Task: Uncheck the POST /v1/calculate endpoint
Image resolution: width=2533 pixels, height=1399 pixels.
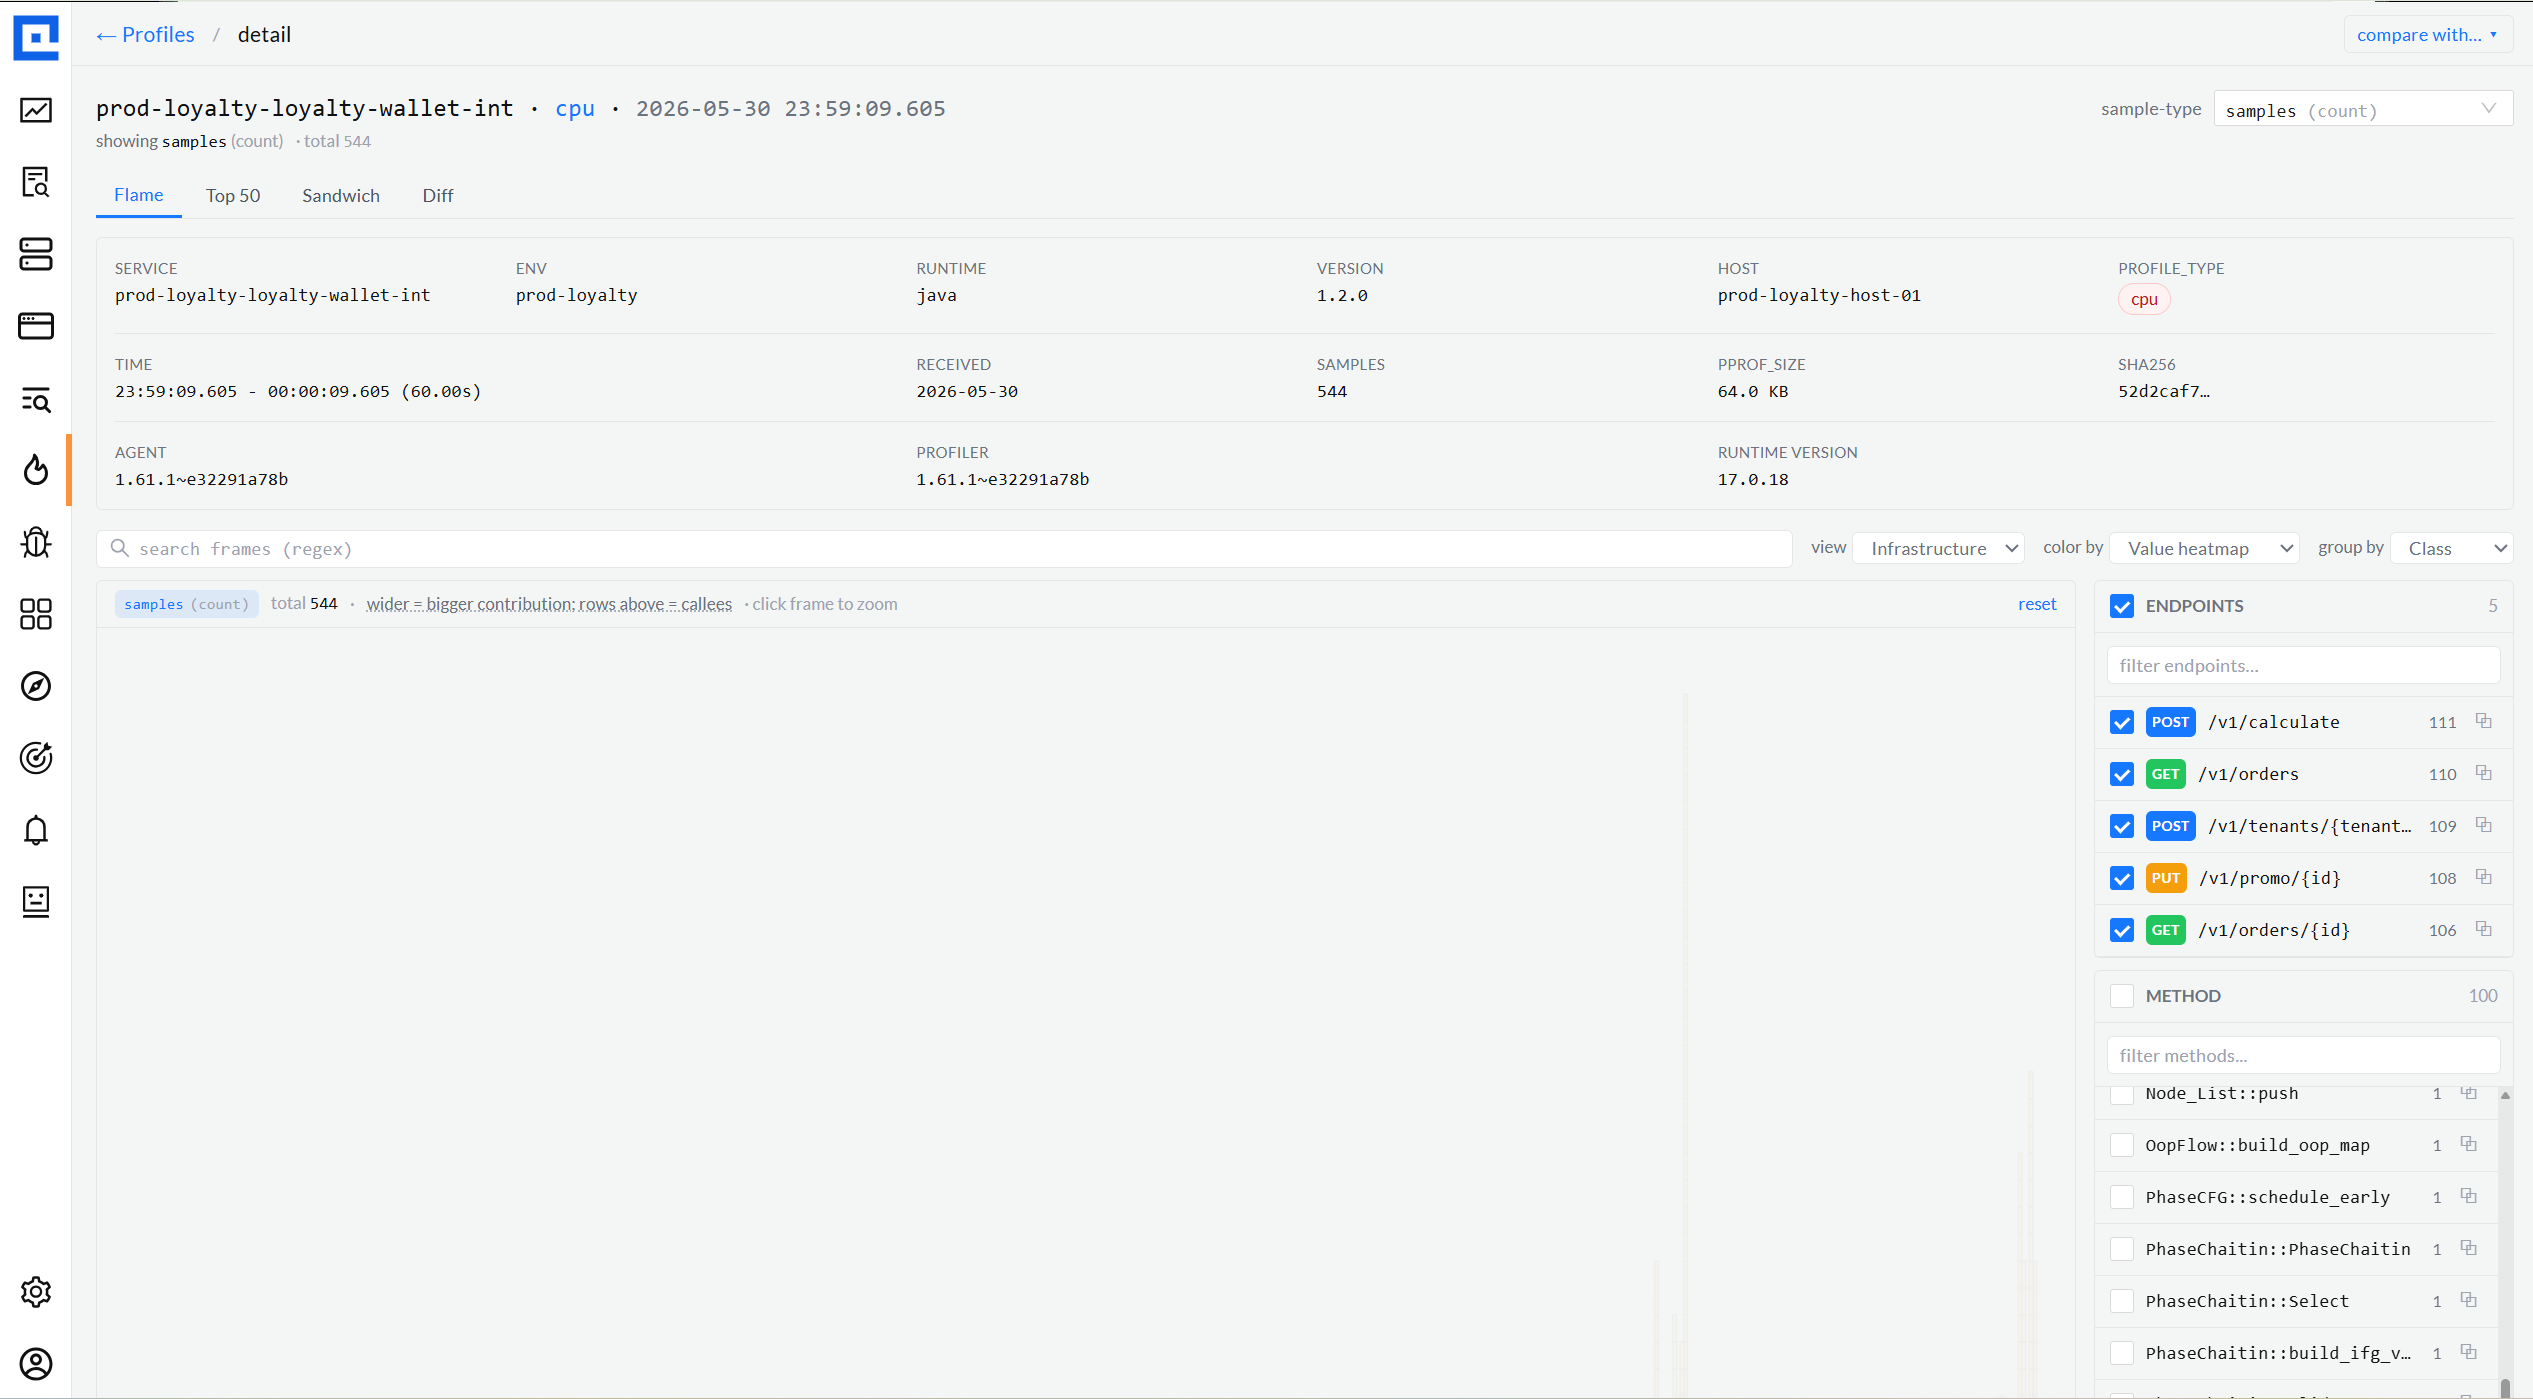Action: tap(2122, 722)
